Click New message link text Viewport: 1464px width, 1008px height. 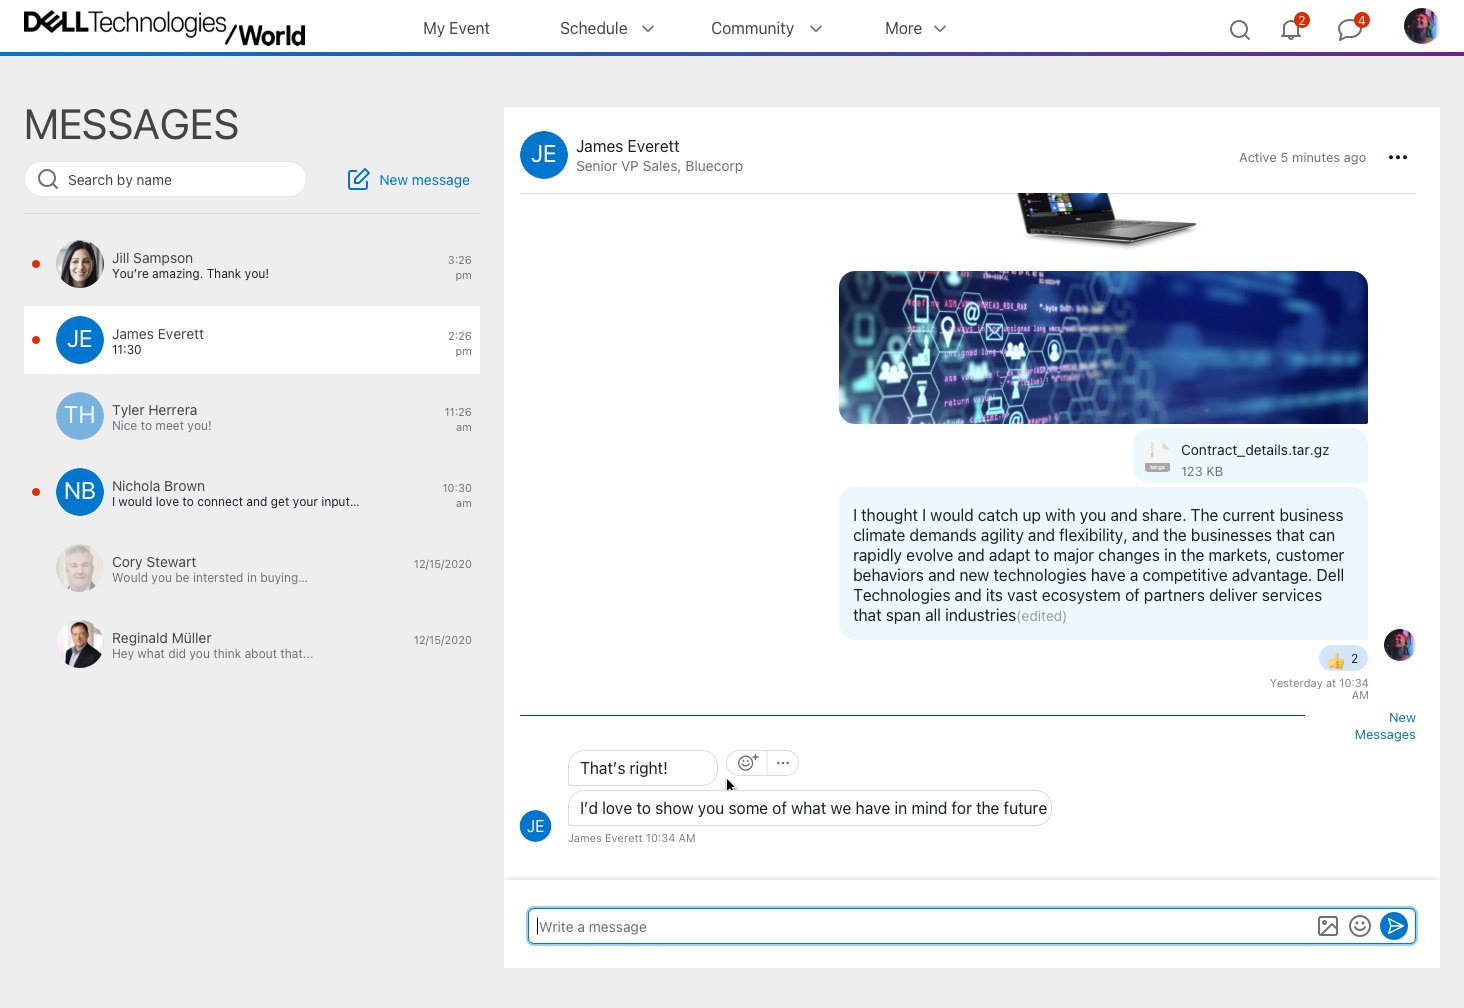tap(424, 180)
